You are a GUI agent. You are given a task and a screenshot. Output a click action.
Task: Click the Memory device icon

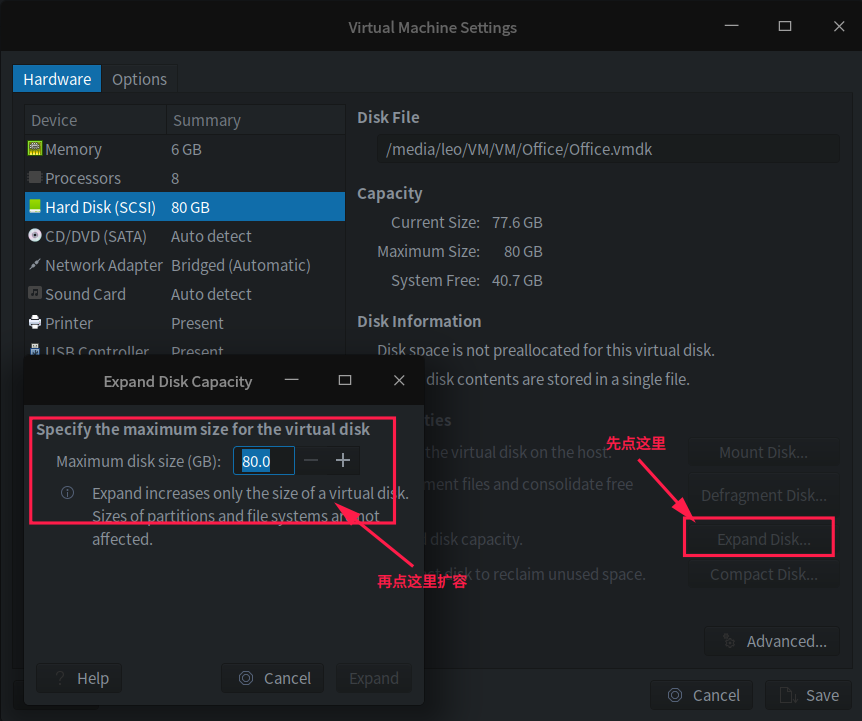pos(35,148)
